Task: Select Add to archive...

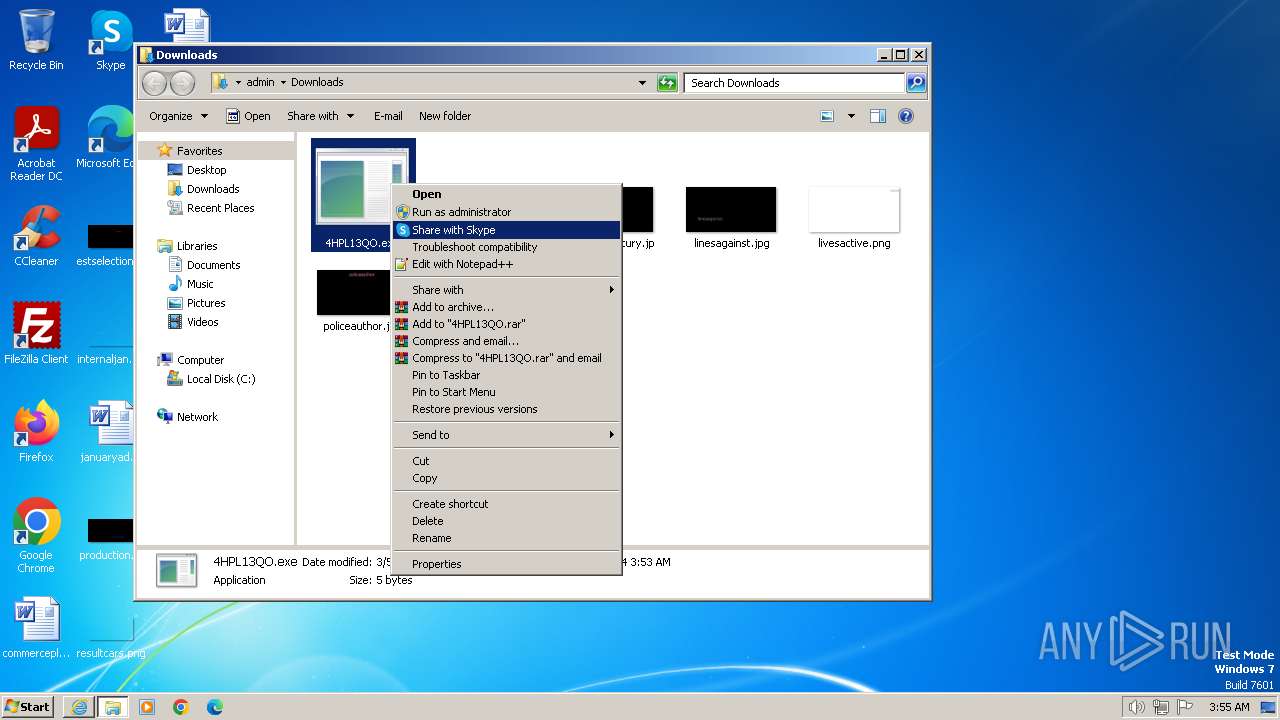Action: click(506, 307)
